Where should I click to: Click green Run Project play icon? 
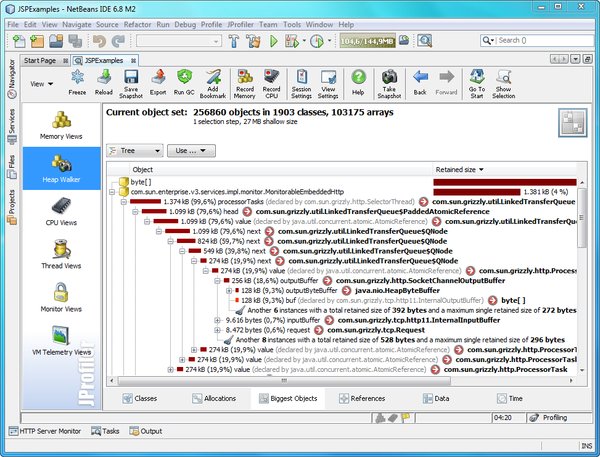tap(274, 41)
